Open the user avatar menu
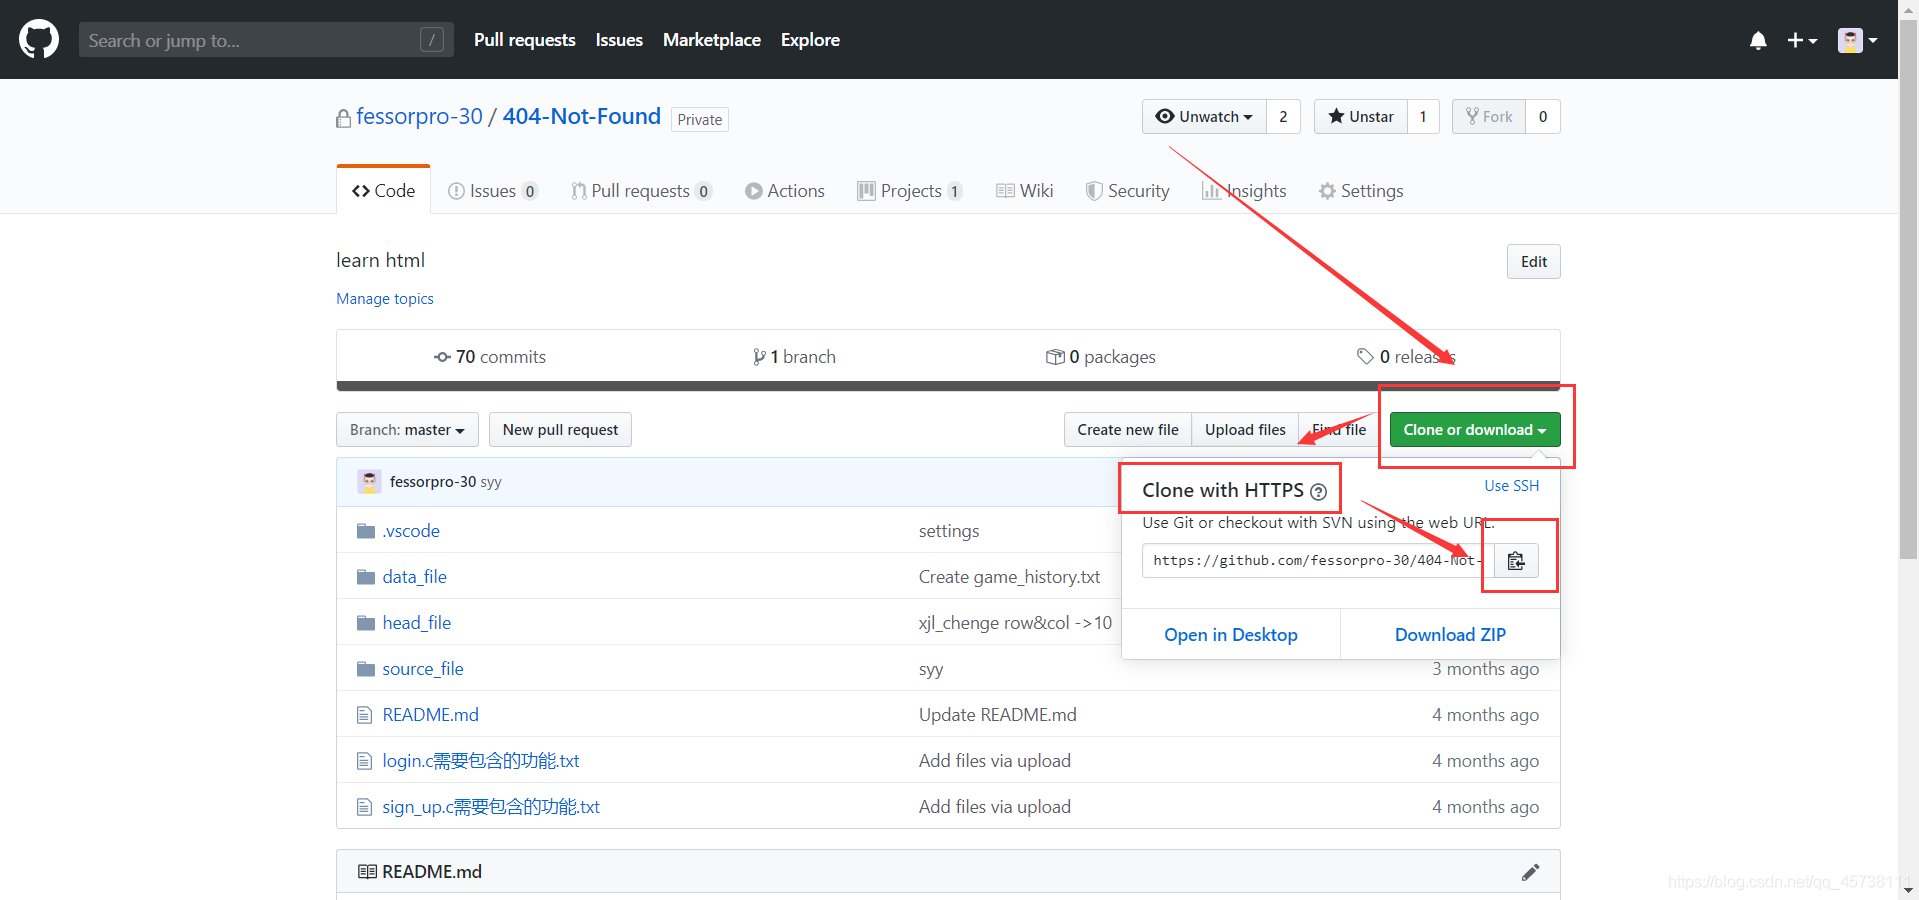 pyautogui.click(x=1857, y=40)
